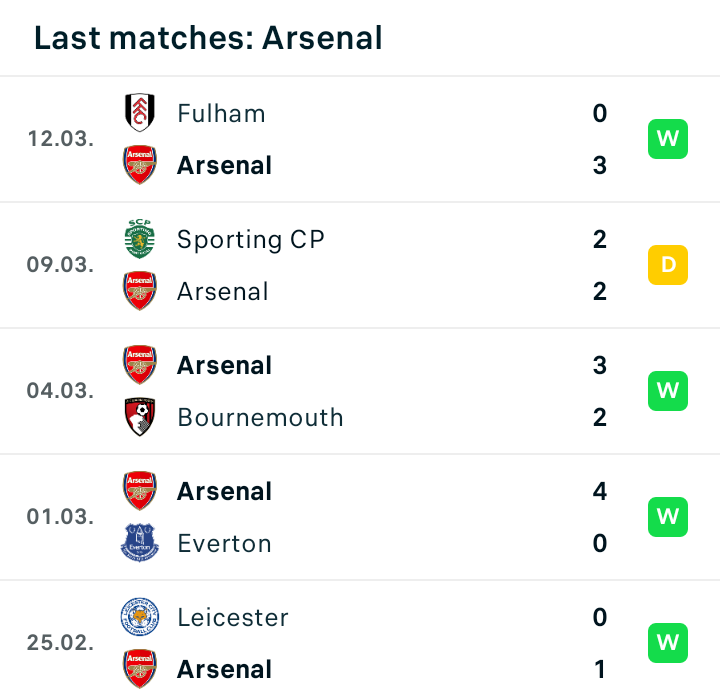Click the Last matches: Arsenal heading
This screenshot has height=700, width=720.
[x=208, y=38]
